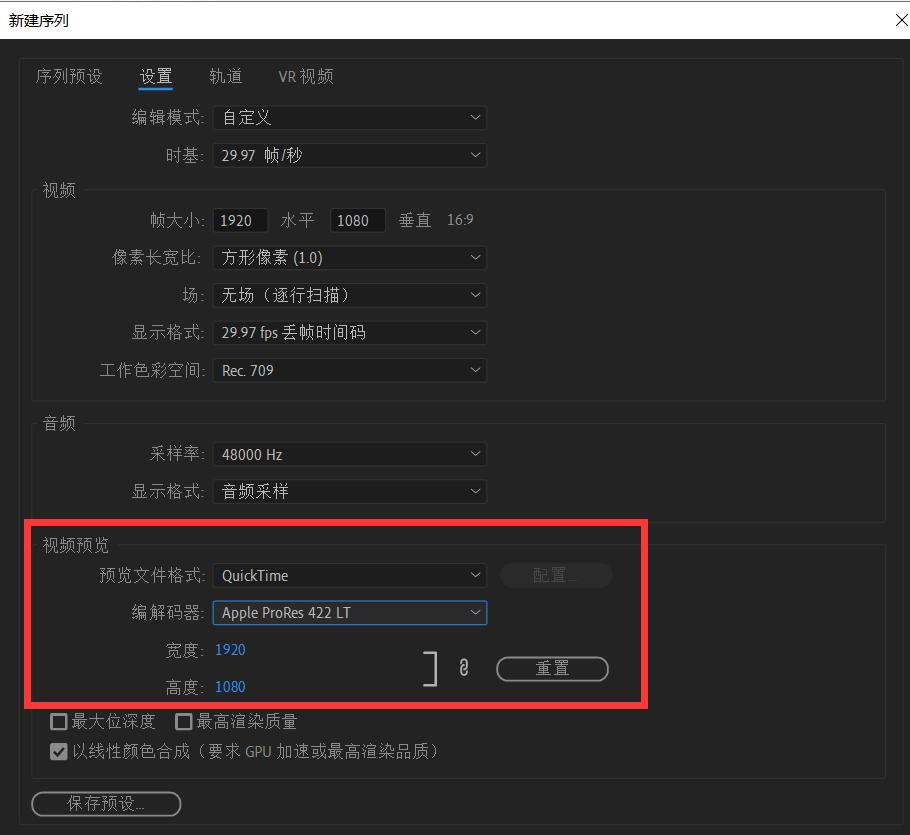Viewport: 910px width, 835px height.
Task: Select the 帧大小 horizontal value 1920
Action: (240, 220)
